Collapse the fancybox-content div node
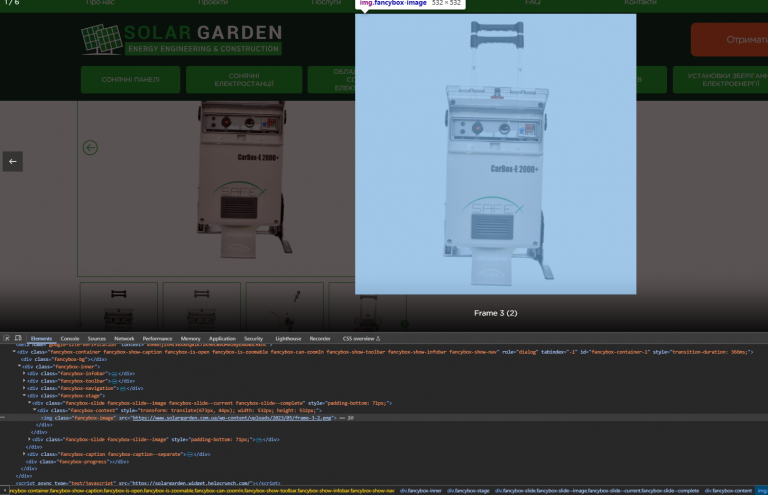This screenshot has width=768, height=495. [34, 410]
